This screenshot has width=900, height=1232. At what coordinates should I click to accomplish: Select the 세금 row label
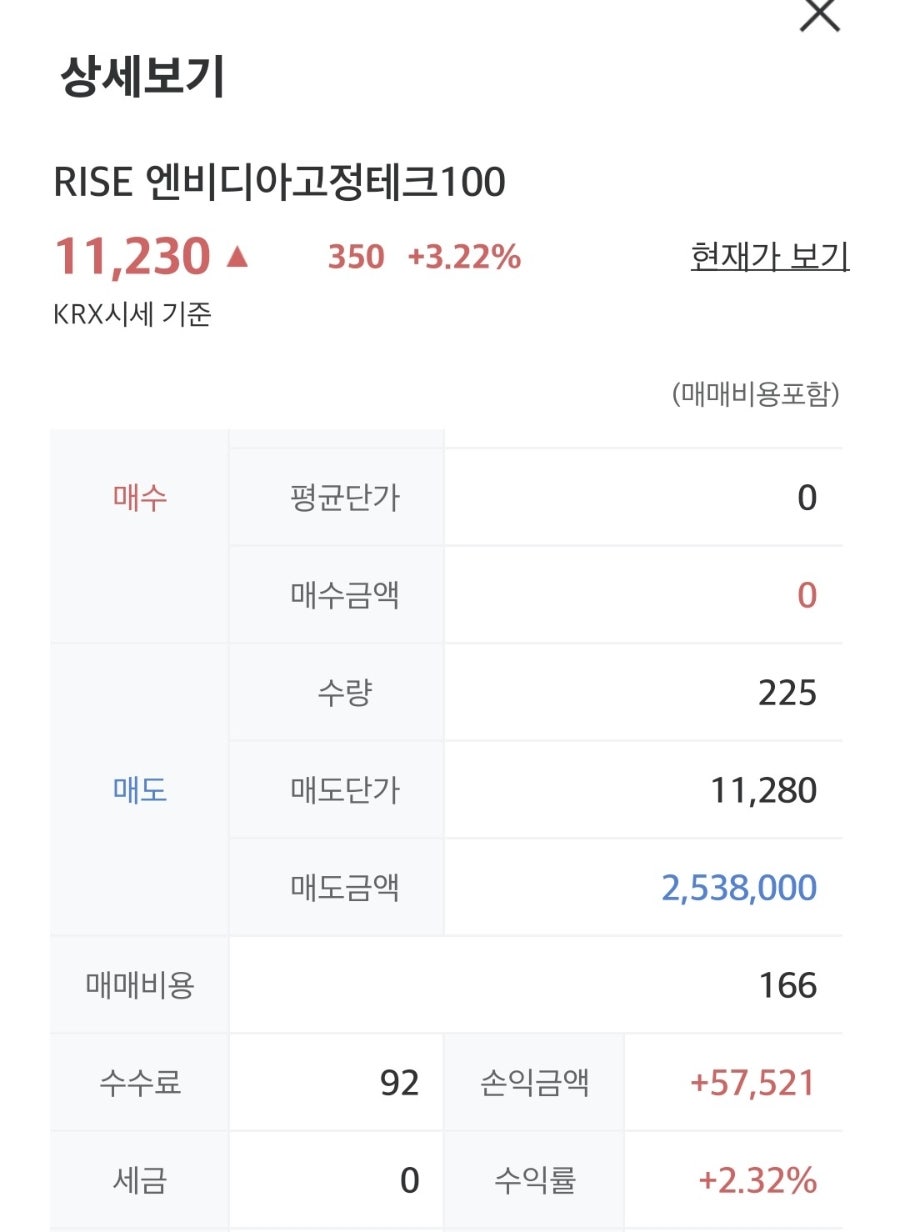point(140,1181)
